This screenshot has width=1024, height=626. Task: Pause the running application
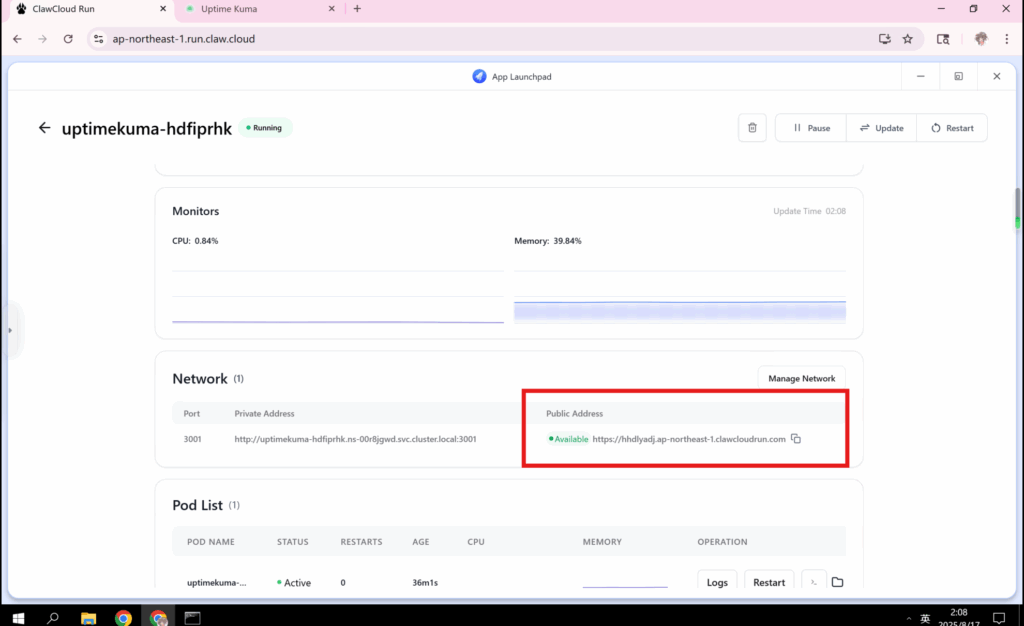click(811, 128)
